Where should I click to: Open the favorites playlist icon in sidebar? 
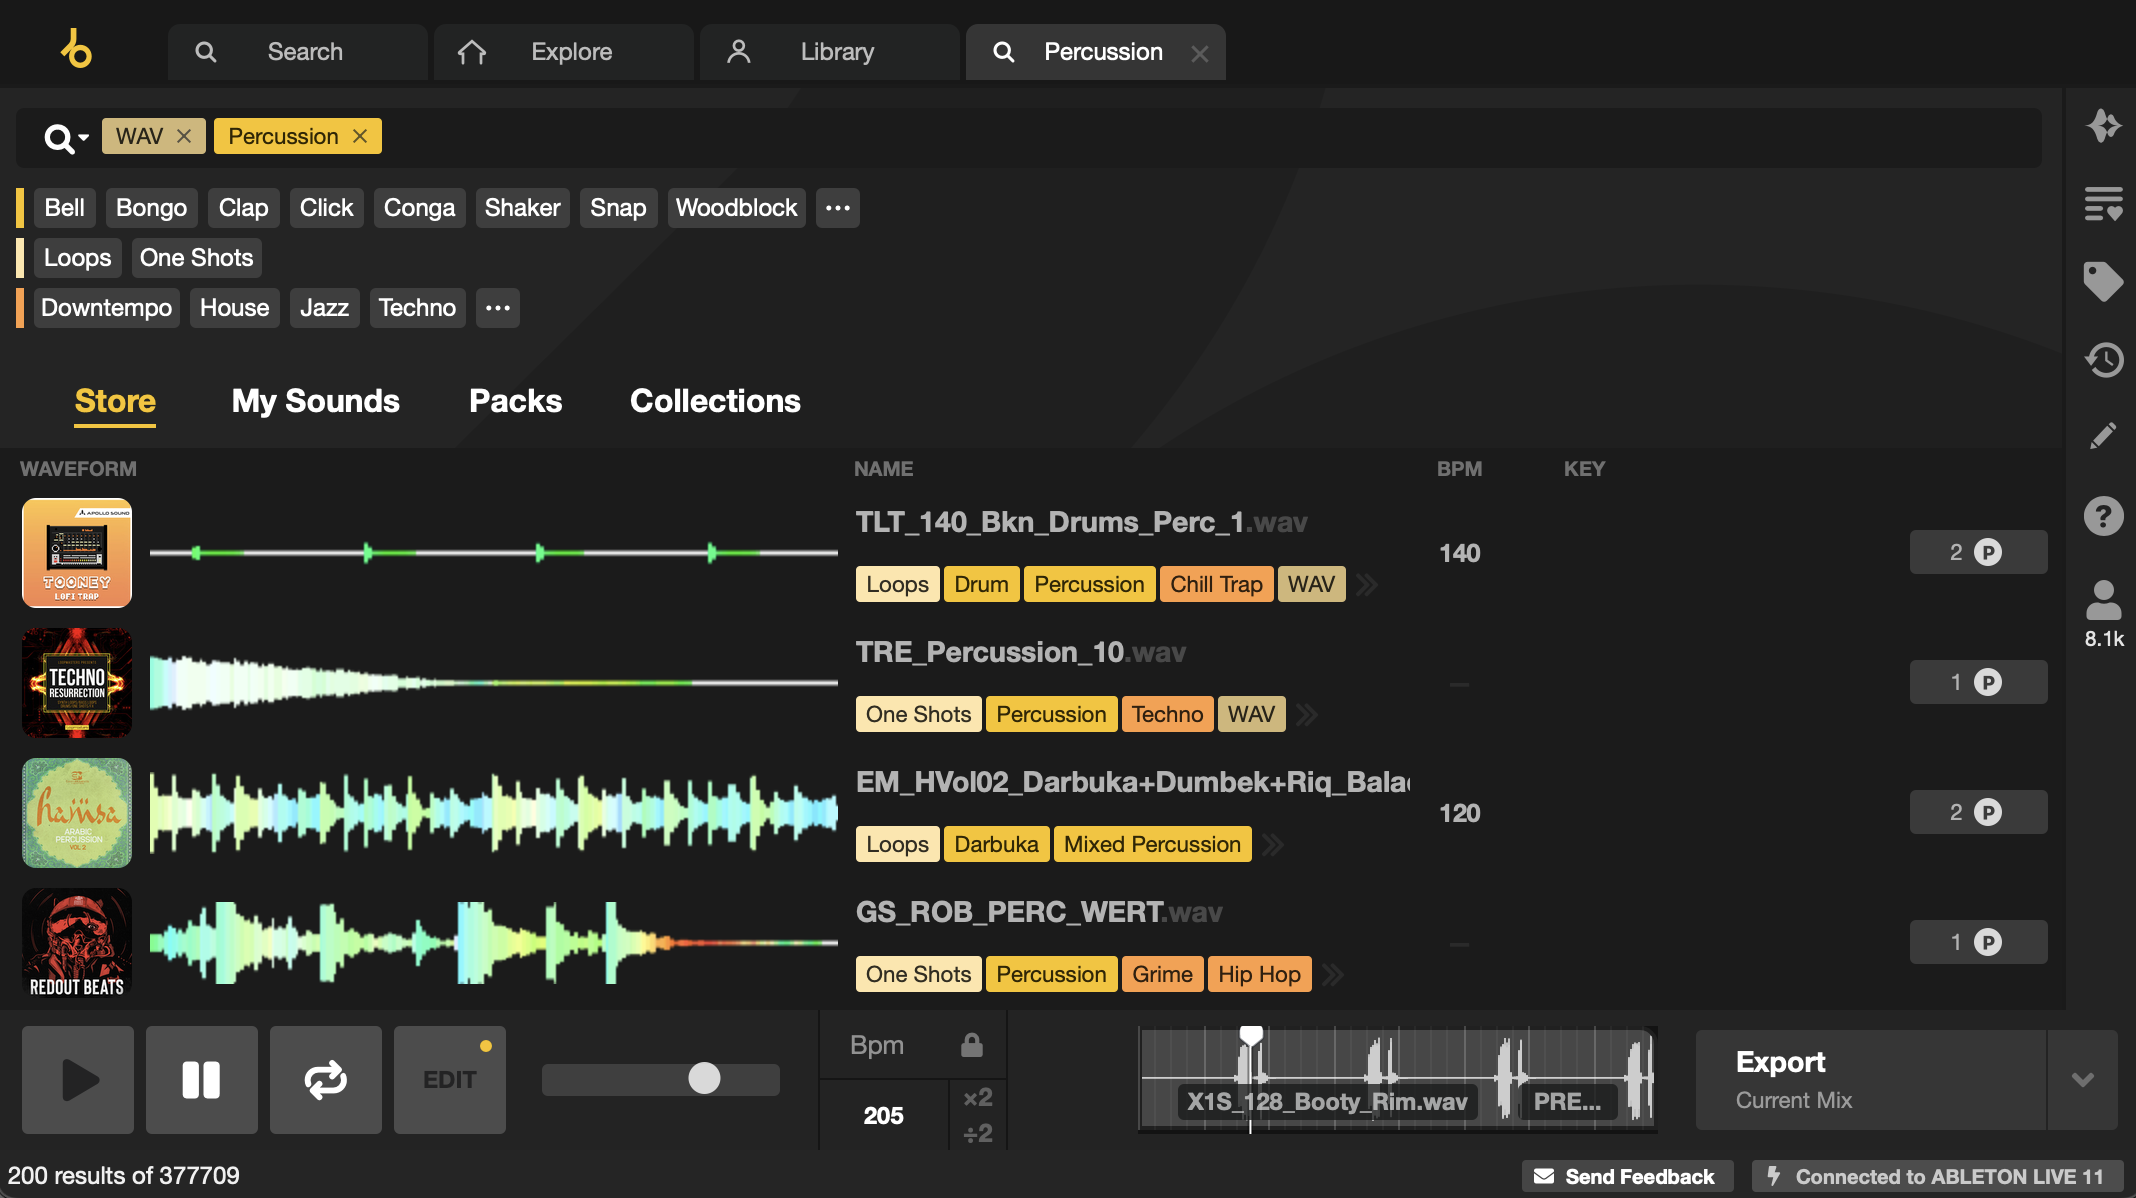click(x=2103, y=204)
